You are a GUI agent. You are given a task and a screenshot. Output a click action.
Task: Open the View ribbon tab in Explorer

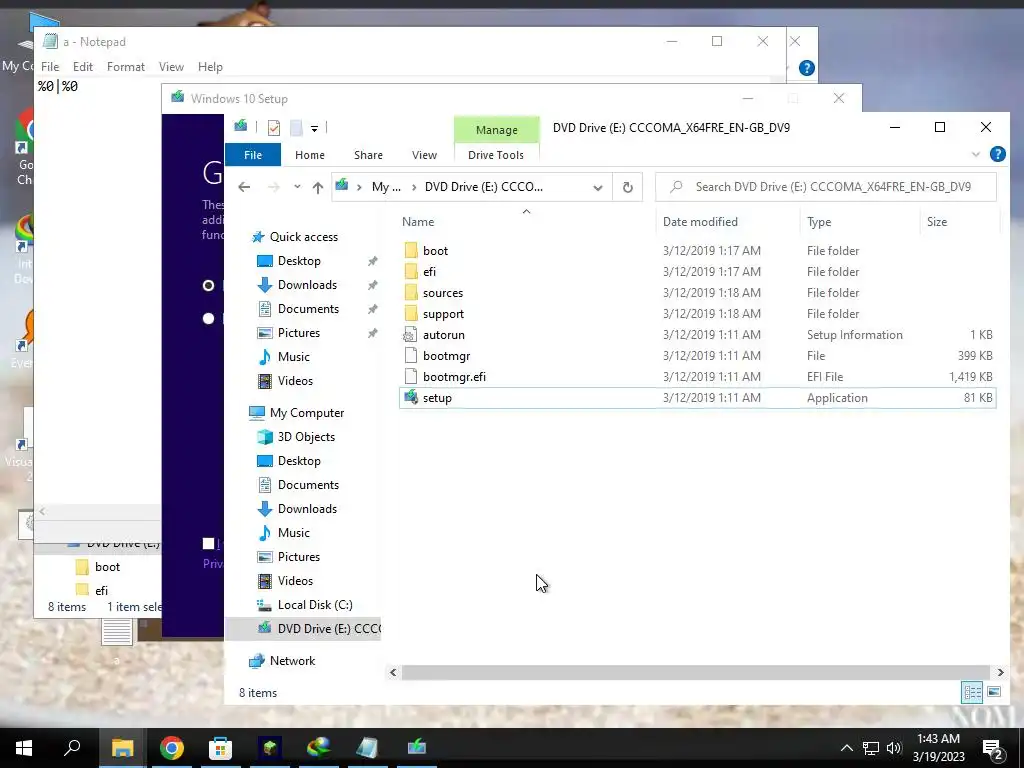(424, 155)
